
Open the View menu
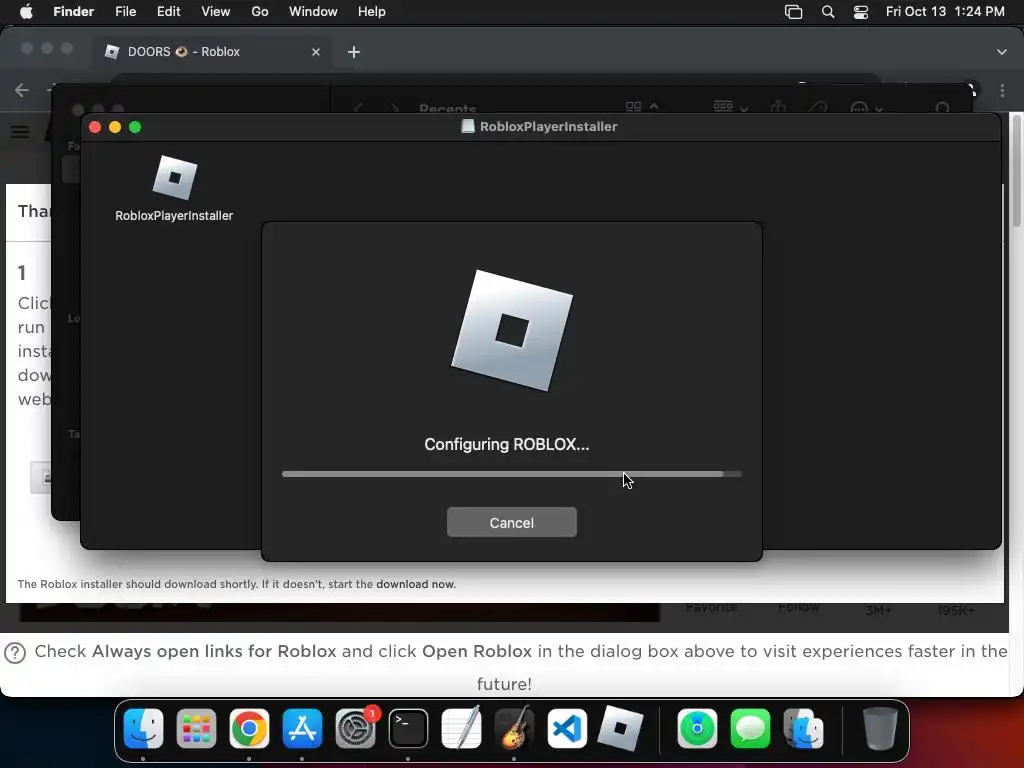(x=216, y=12)
